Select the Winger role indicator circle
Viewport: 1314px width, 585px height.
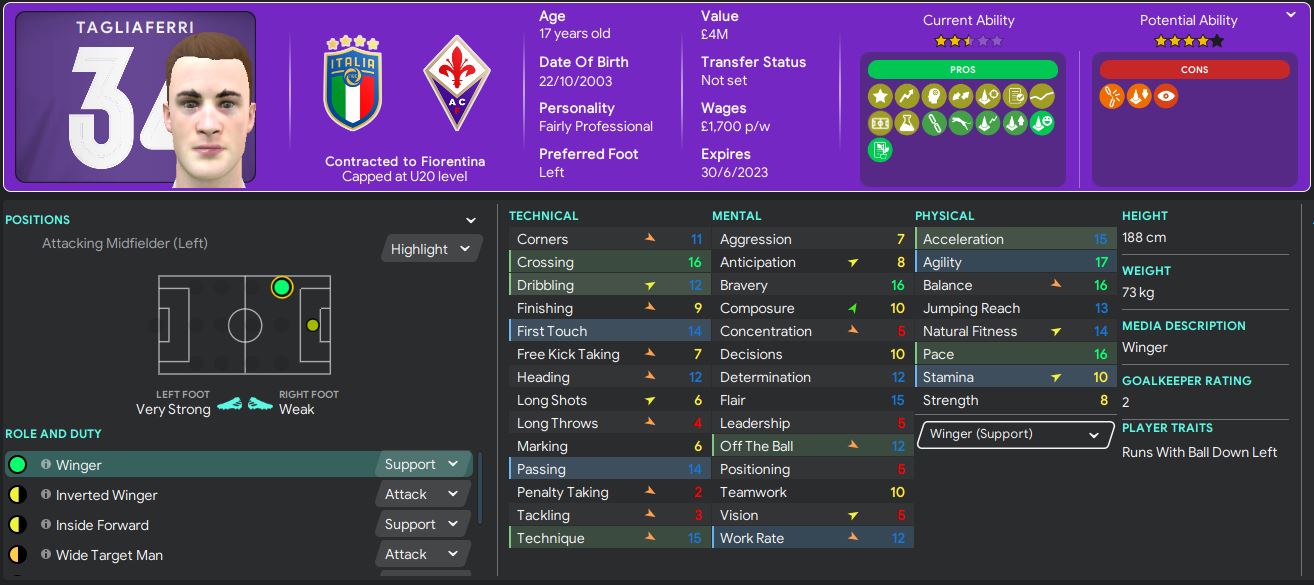[x=17, y=465]
